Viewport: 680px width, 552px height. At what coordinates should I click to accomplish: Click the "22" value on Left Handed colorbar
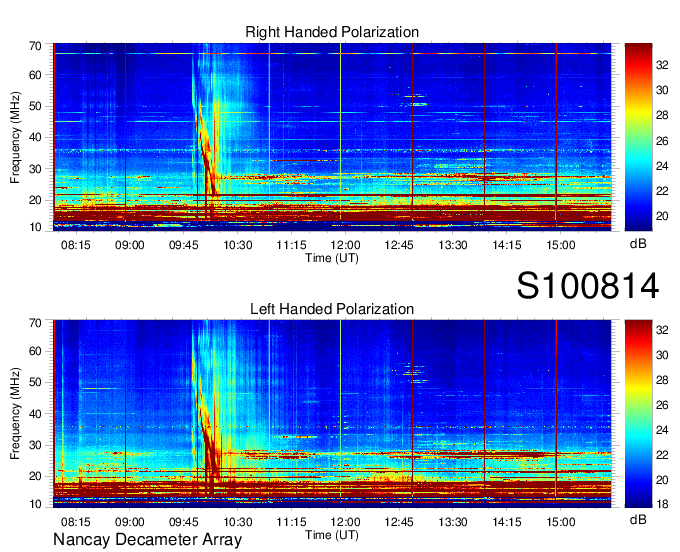(x=662, y=455)
